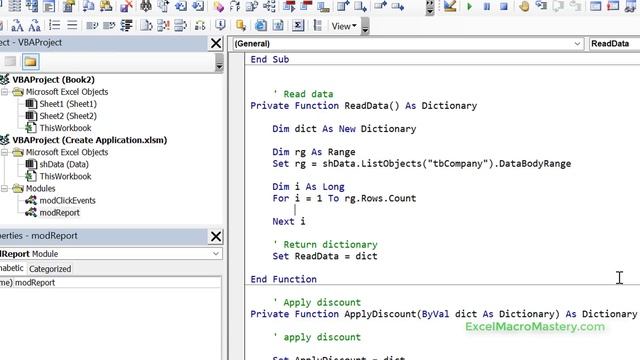This screenshot has width=640, height=360.
Task: Click the 'Private Function ApplyDiscount' declaration line
Action: coord(444,314)
